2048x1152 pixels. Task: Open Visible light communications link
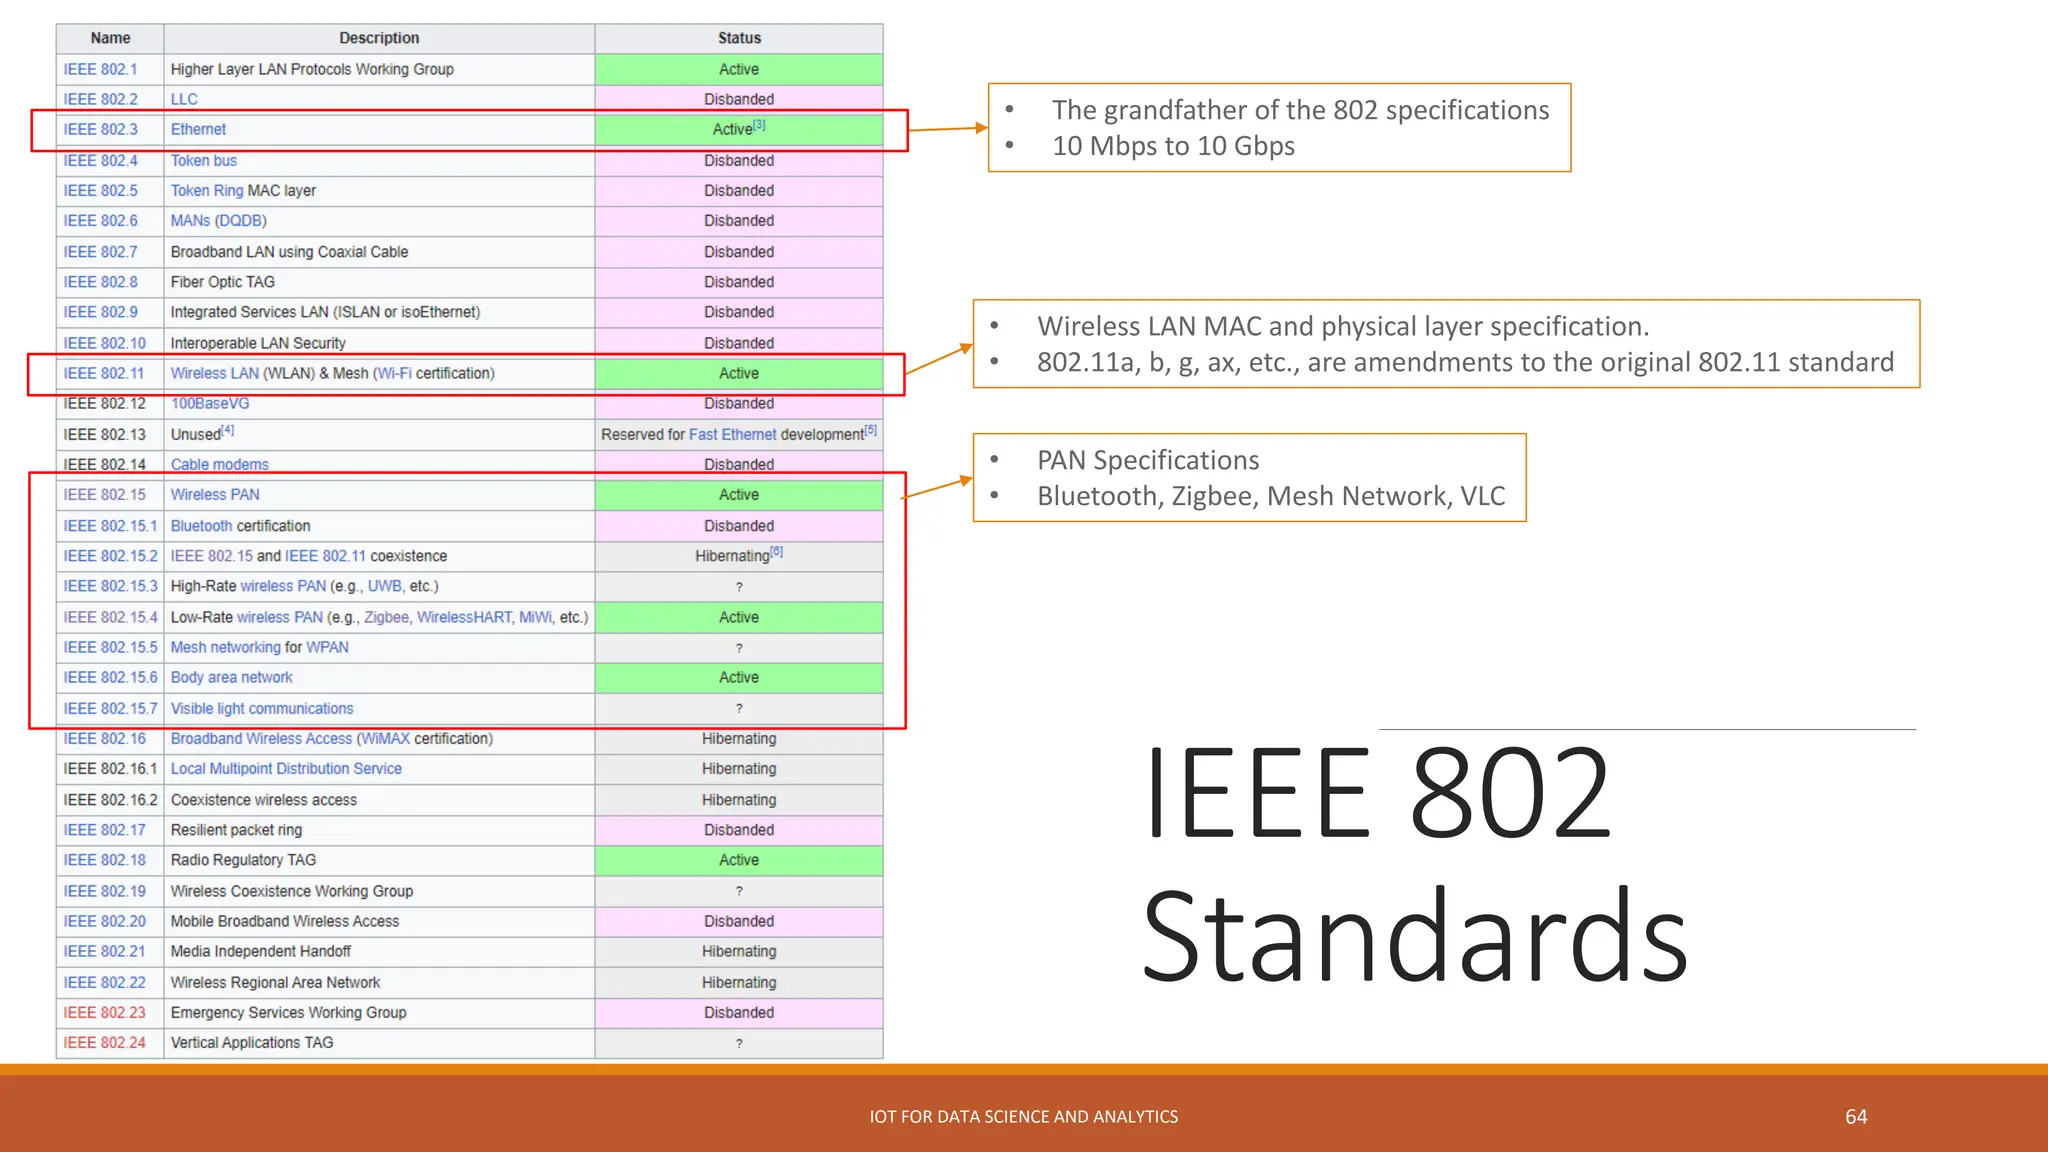(x=262, y=708)
